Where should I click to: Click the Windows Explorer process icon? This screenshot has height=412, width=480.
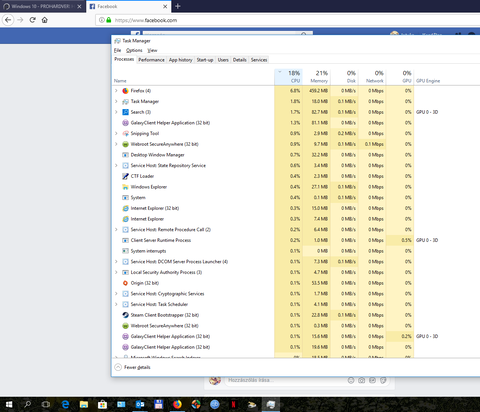coord(125,187)
